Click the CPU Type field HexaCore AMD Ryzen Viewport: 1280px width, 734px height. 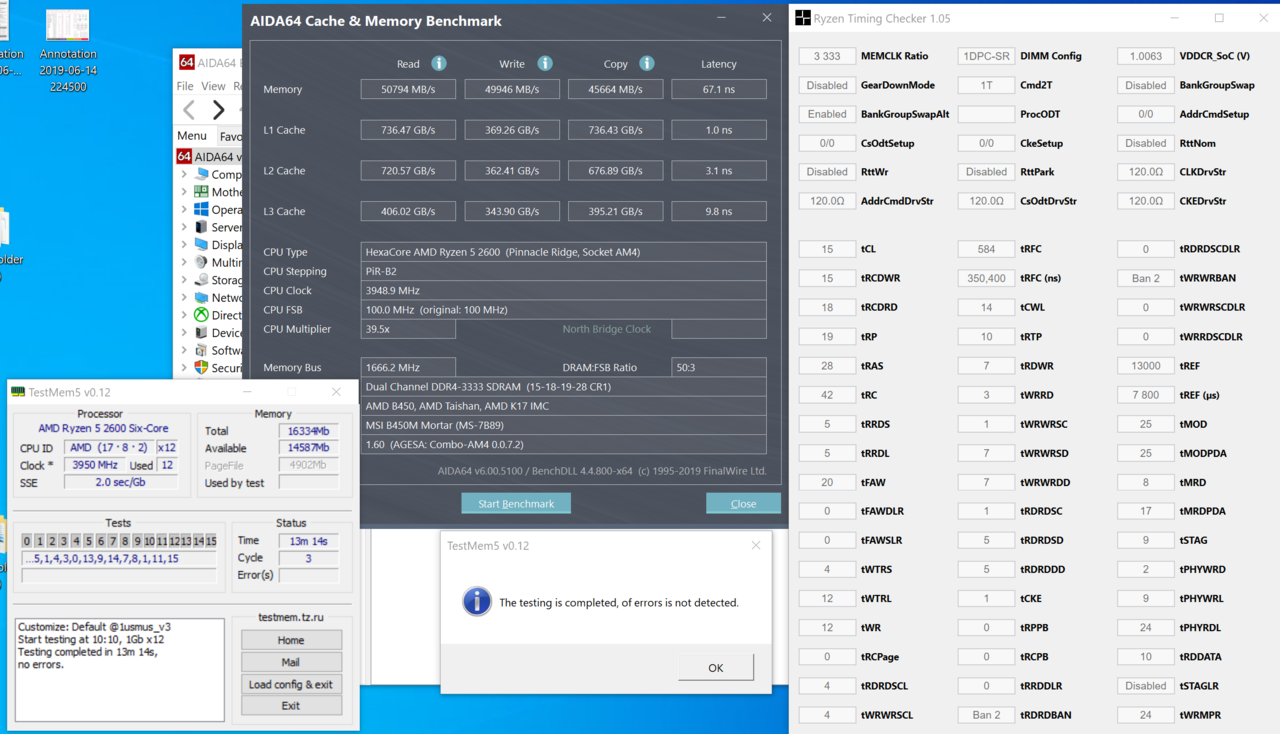point(564,252)
